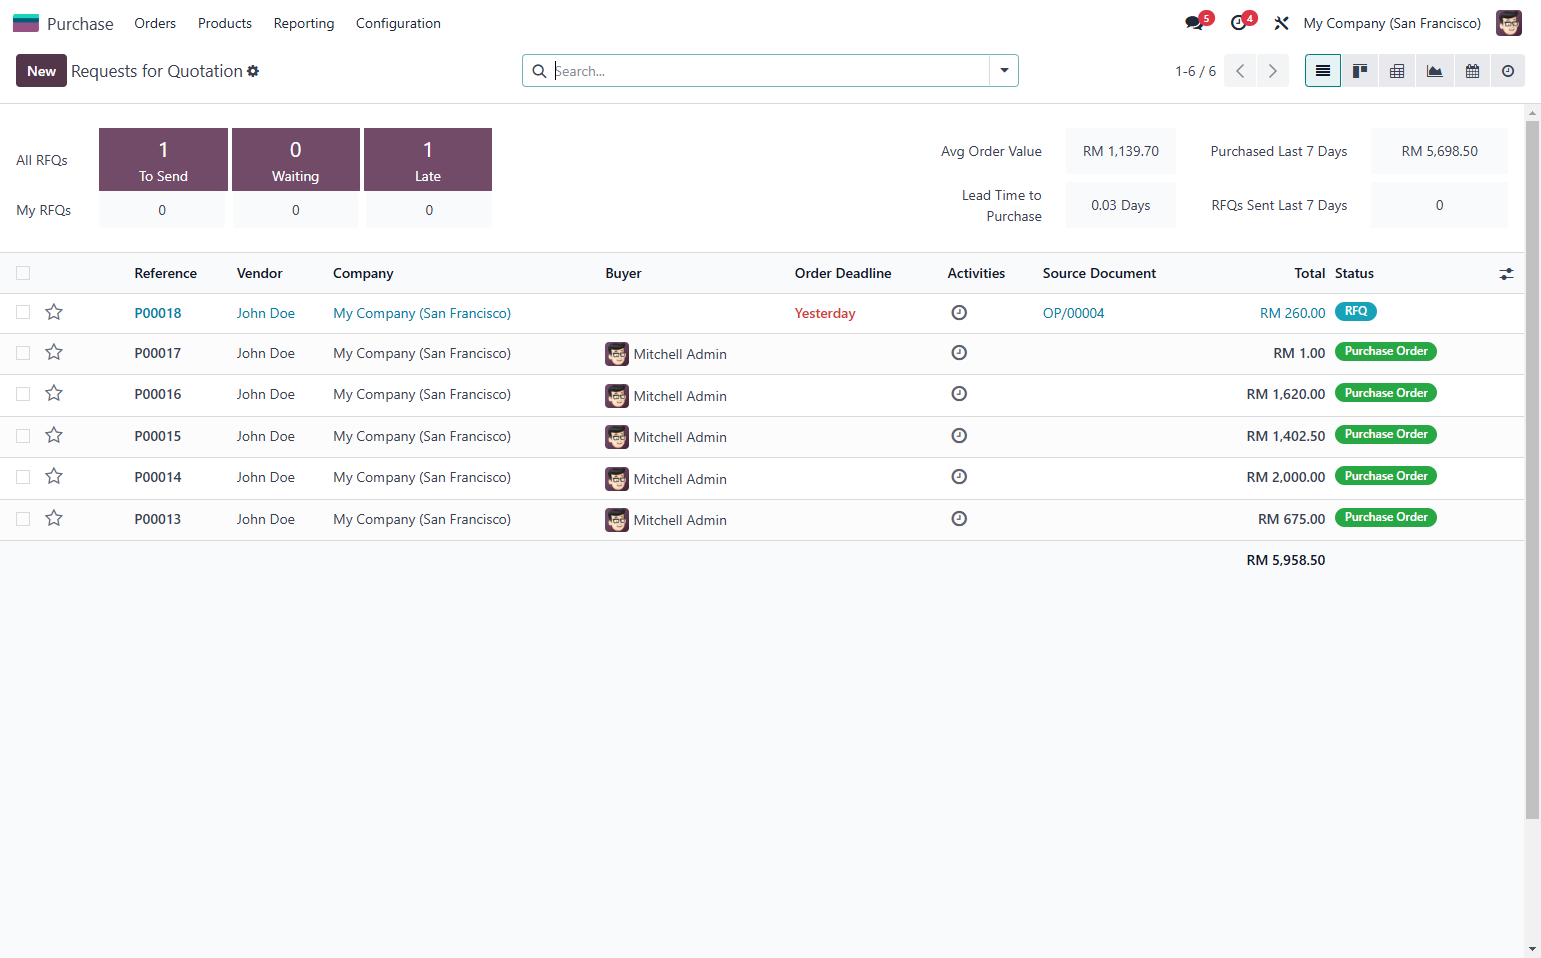Open activity clock for P00017
Screen dimensions: 1541x958
pos(959,353)
